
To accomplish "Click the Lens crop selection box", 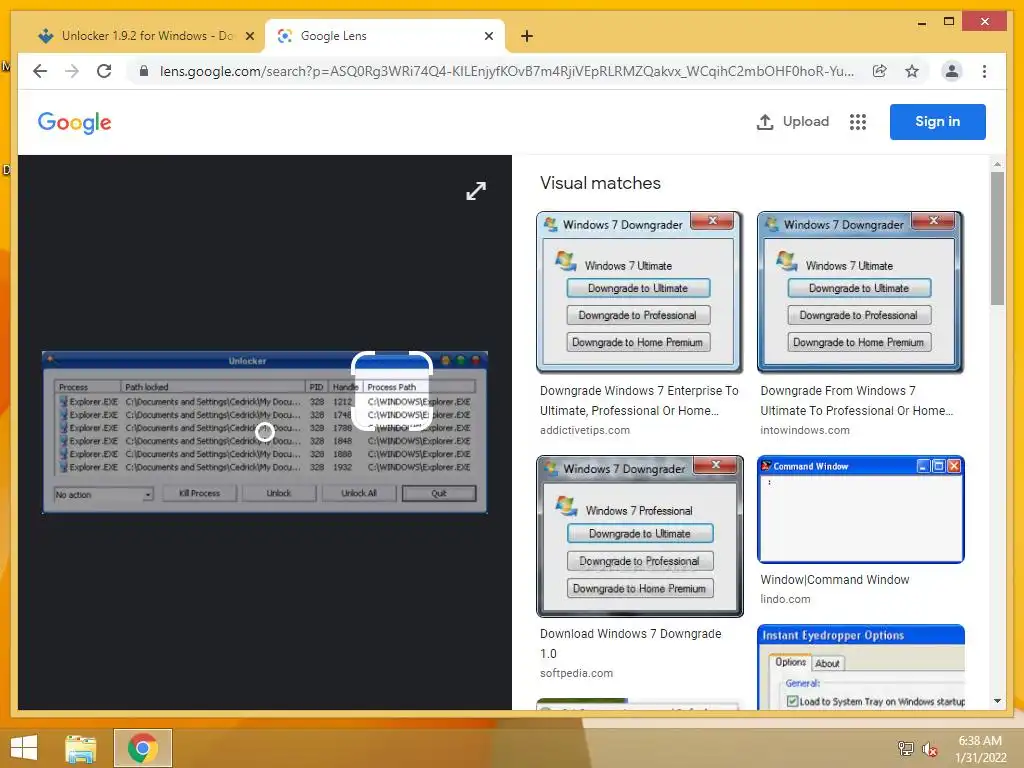I will point(392,391).
